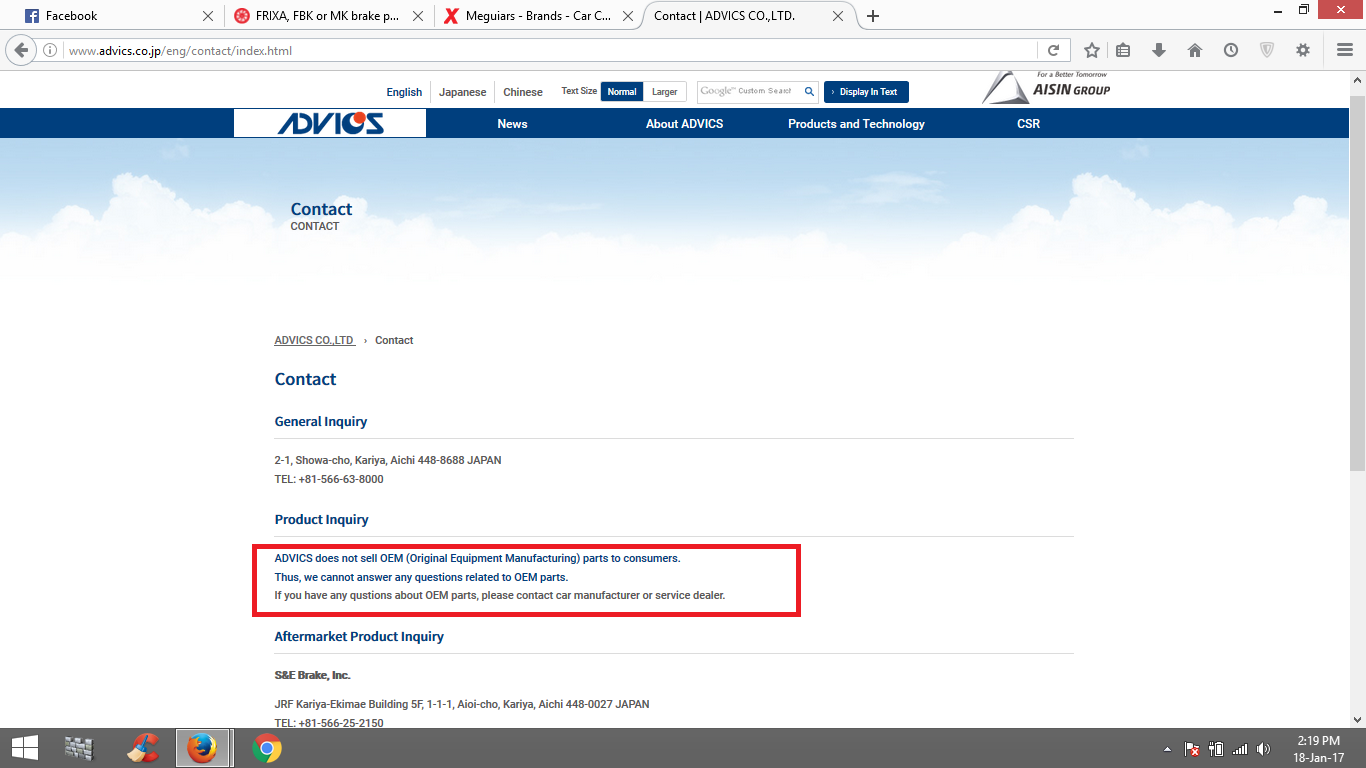This screenshot has height=768, width=1366.
Task: Open the gear settings icon in toolbar
Action: [x=1303, y=50]
